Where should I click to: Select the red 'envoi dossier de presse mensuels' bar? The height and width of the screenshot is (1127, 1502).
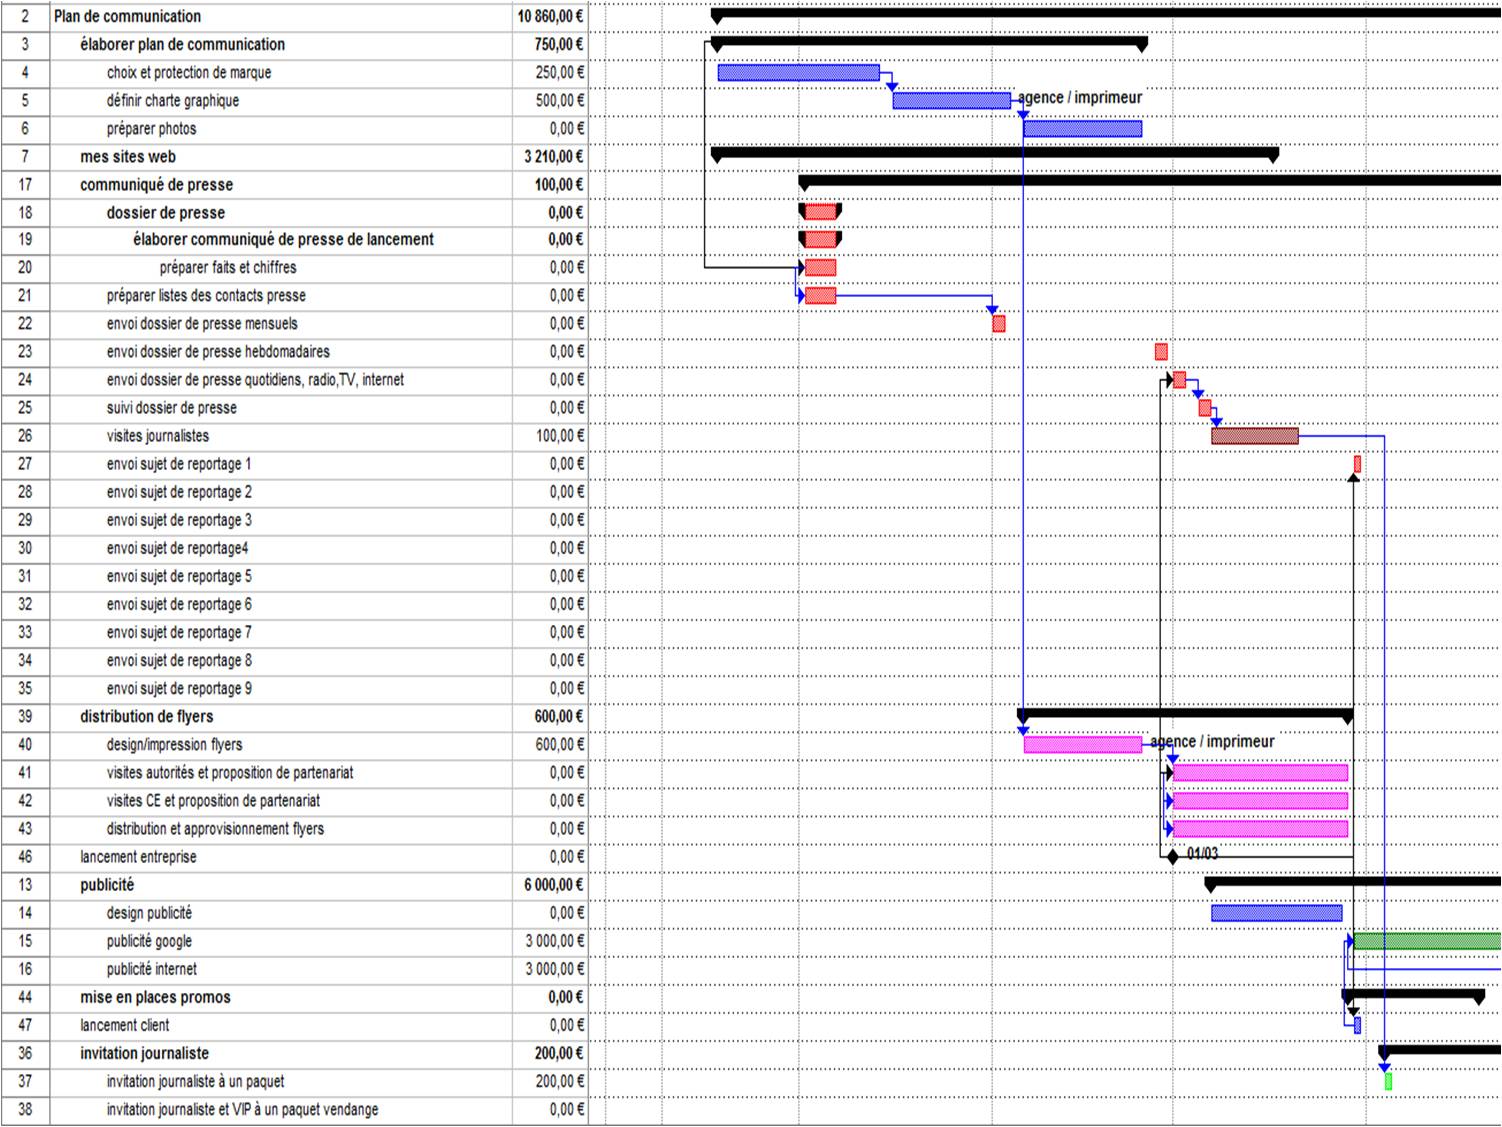999,324
